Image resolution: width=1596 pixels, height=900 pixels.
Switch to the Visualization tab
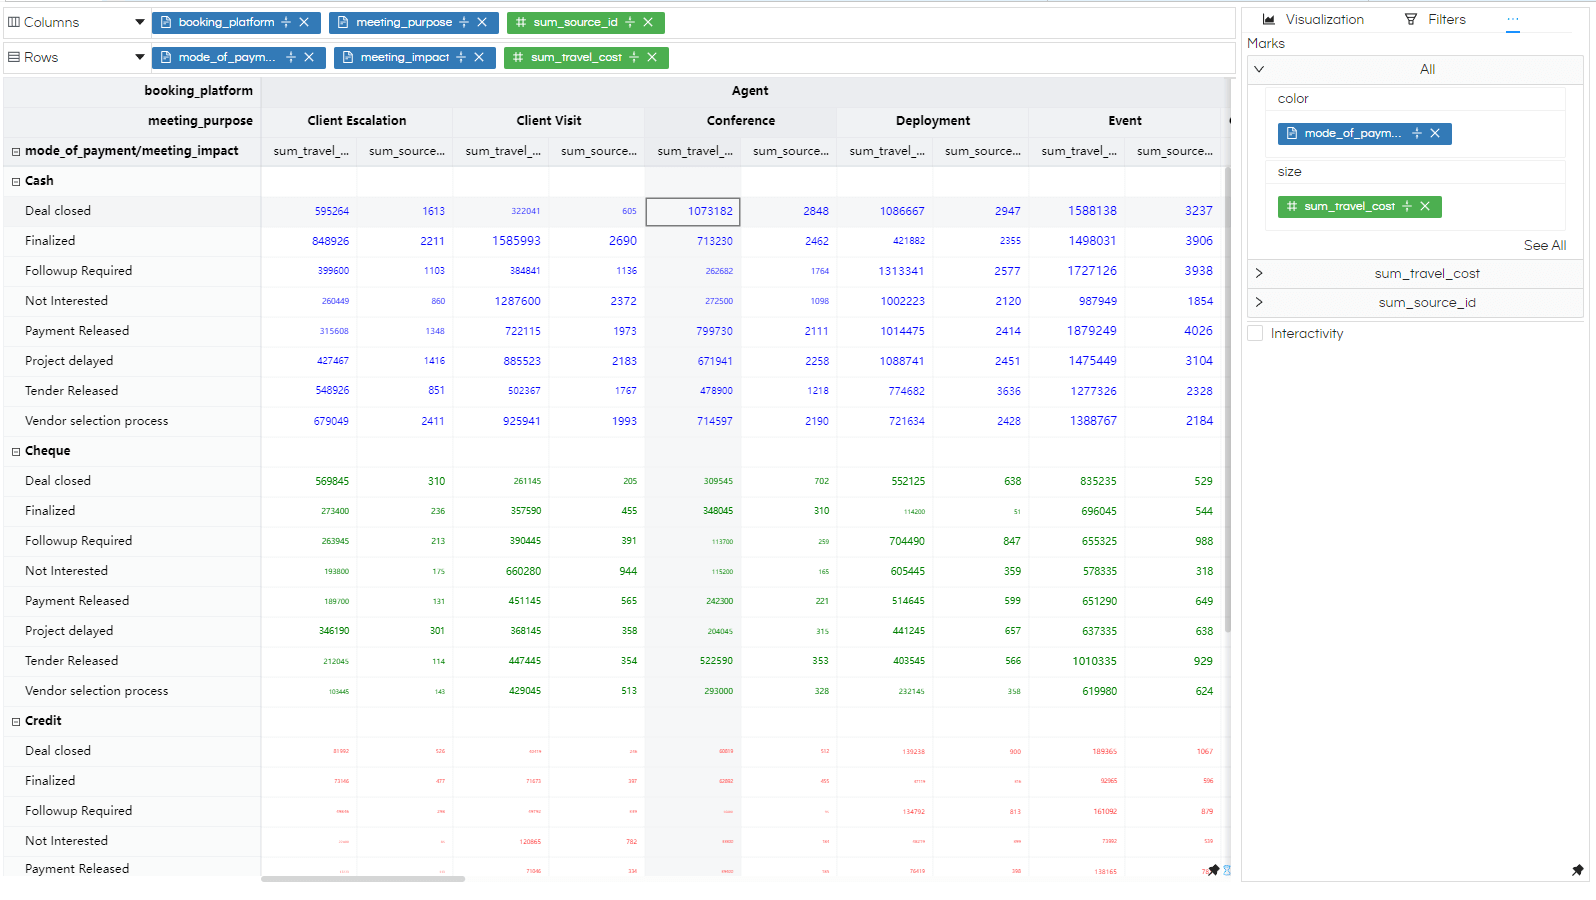(1313, 19)
